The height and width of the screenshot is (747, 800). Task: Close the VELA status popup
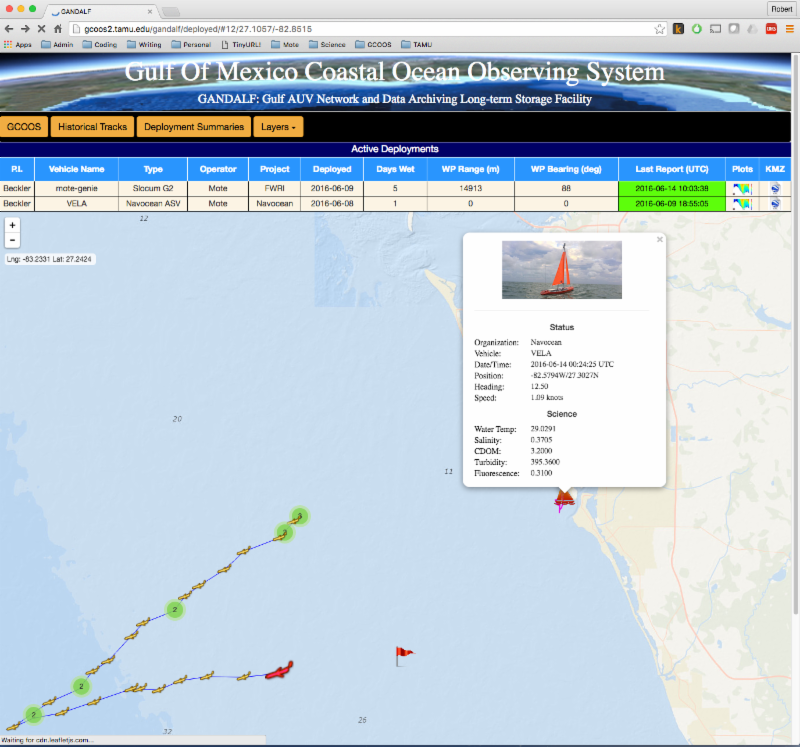click(659, 240)
